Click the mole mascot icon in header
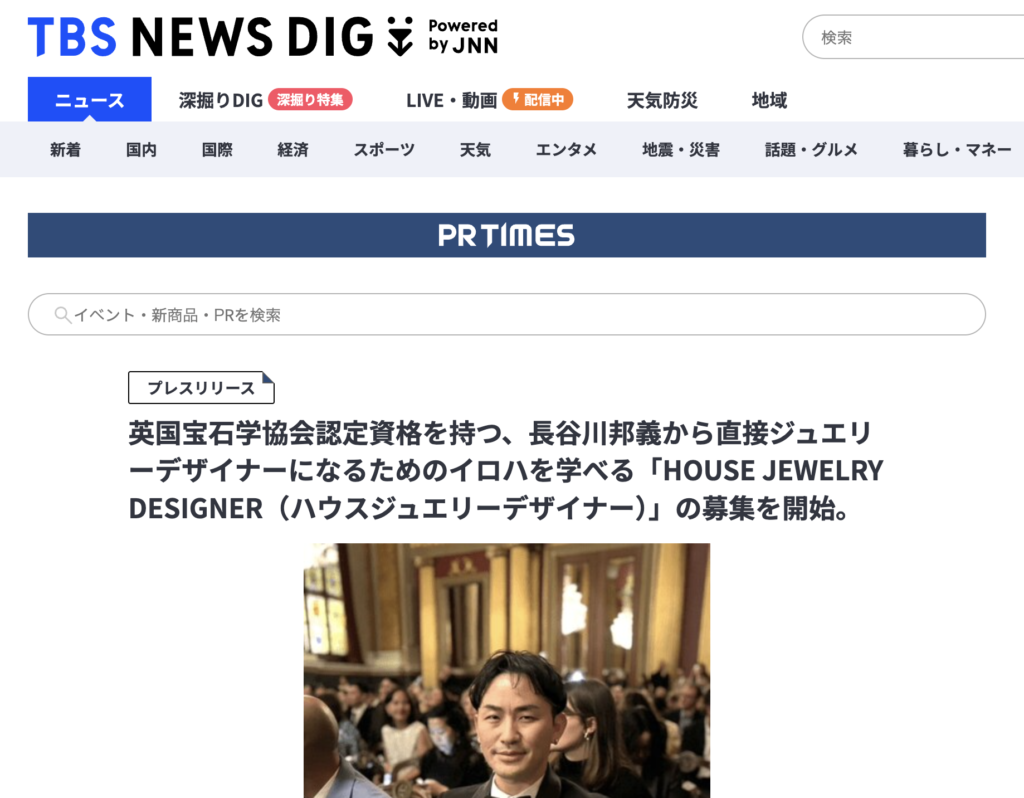The width and height of the screenshot is (1024, 798). (400, 37)
